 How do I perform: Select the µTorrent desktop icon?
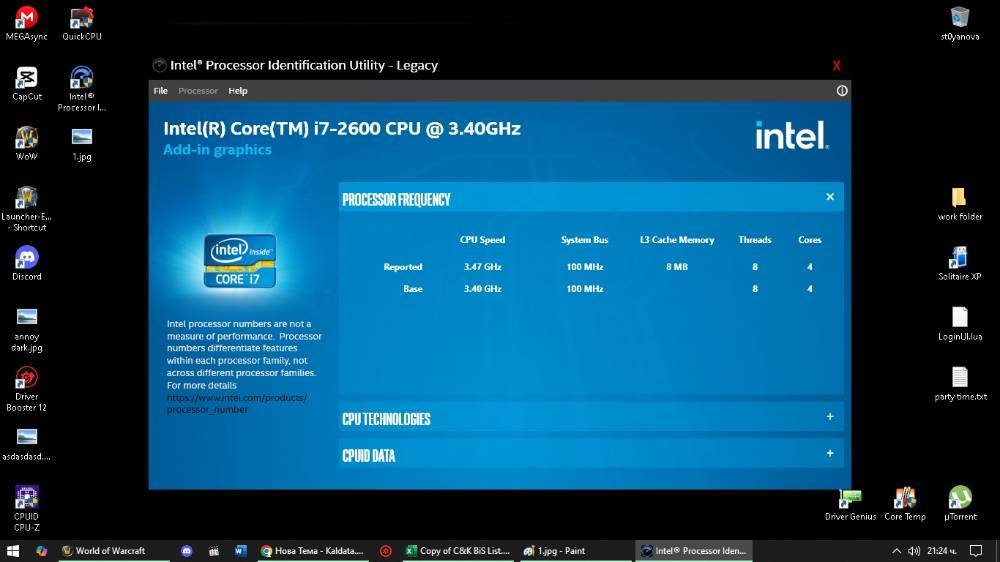pyautogui.click(x=960, y=504)
